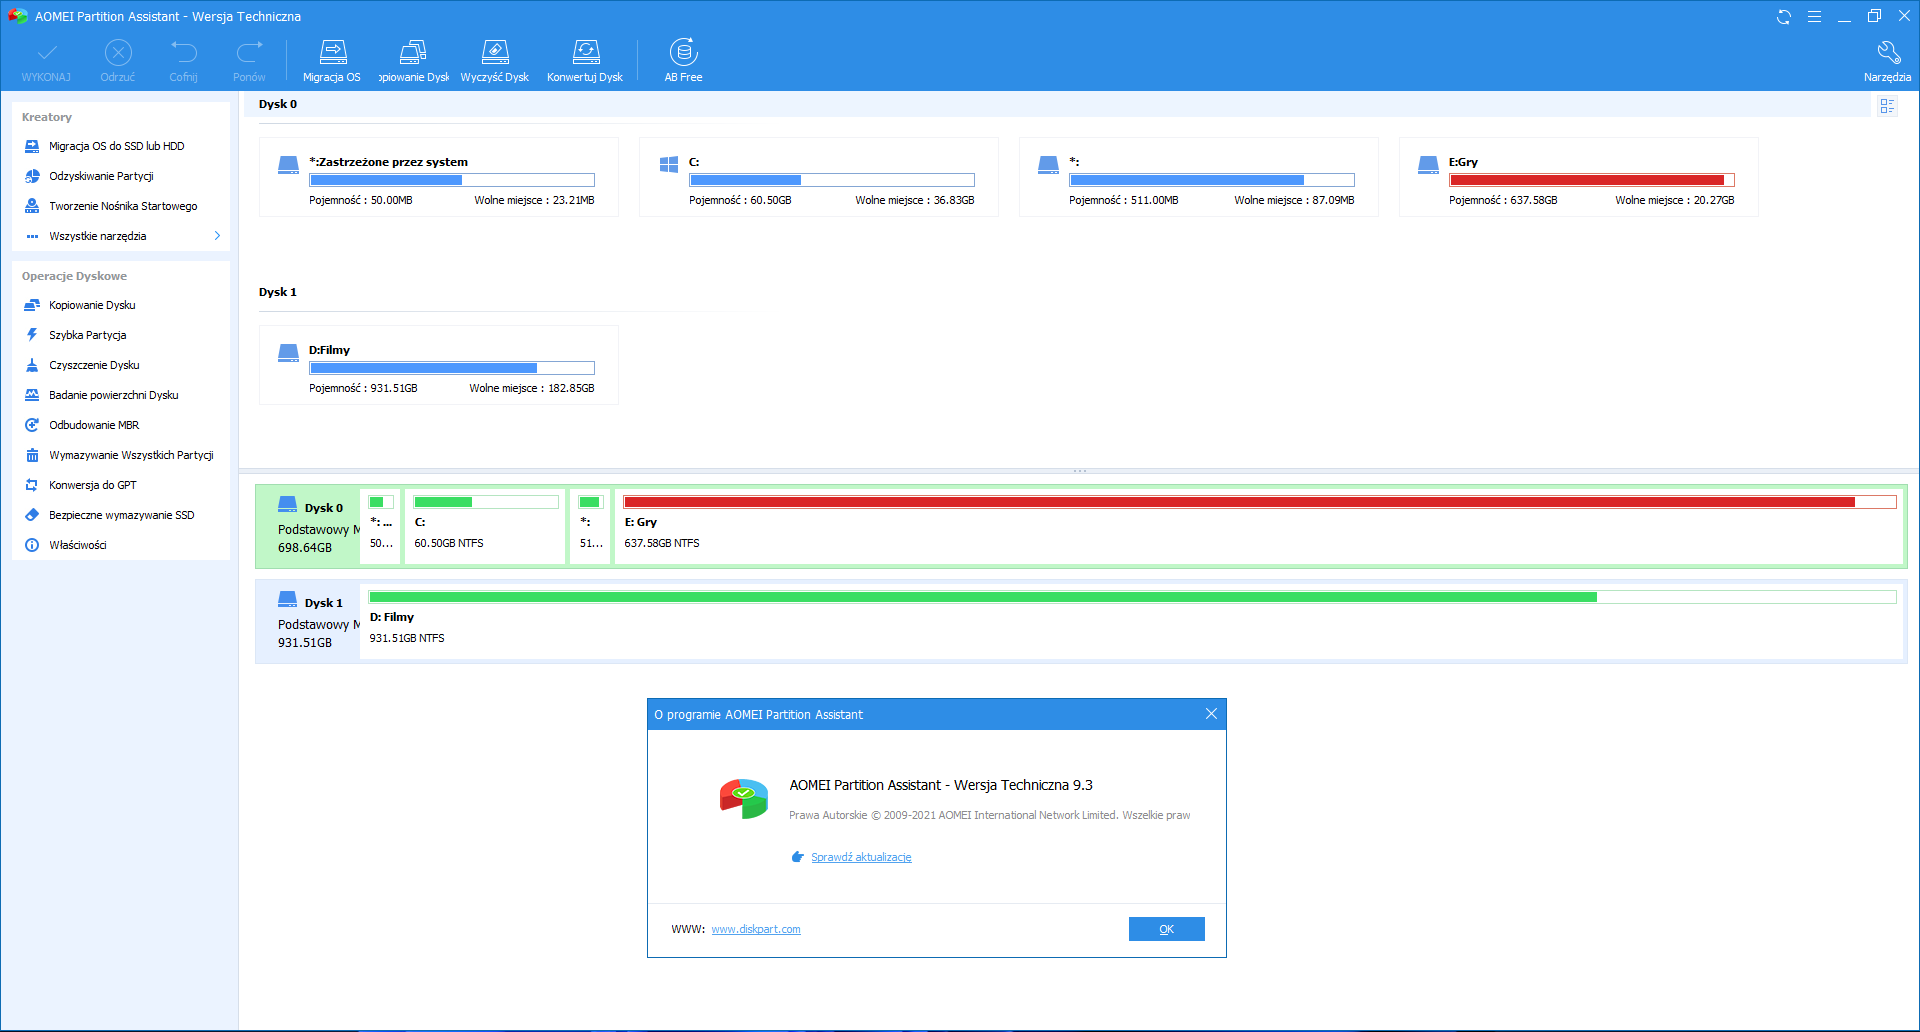Open the www.diskpart.com link

[x=756, y=929]
